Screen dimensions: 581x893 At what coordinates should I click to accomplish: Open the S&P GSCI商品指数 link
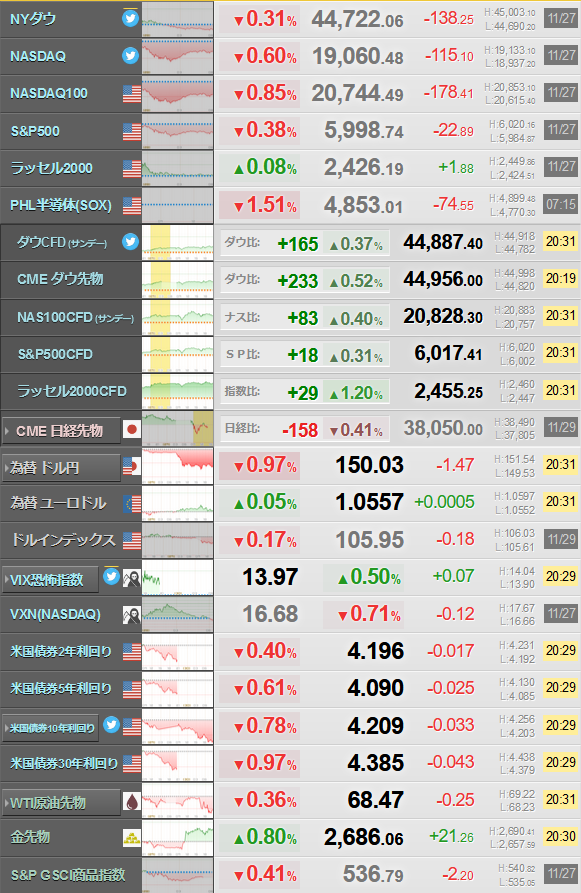click(x=68, y=875)
